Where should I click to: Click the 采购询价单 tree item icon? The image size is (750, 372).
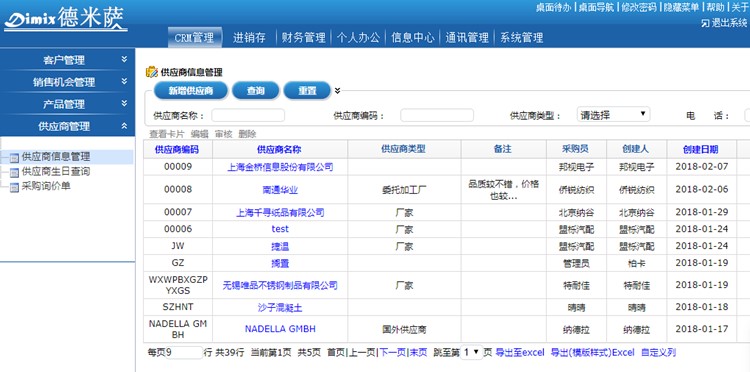(x=14, y=187)
